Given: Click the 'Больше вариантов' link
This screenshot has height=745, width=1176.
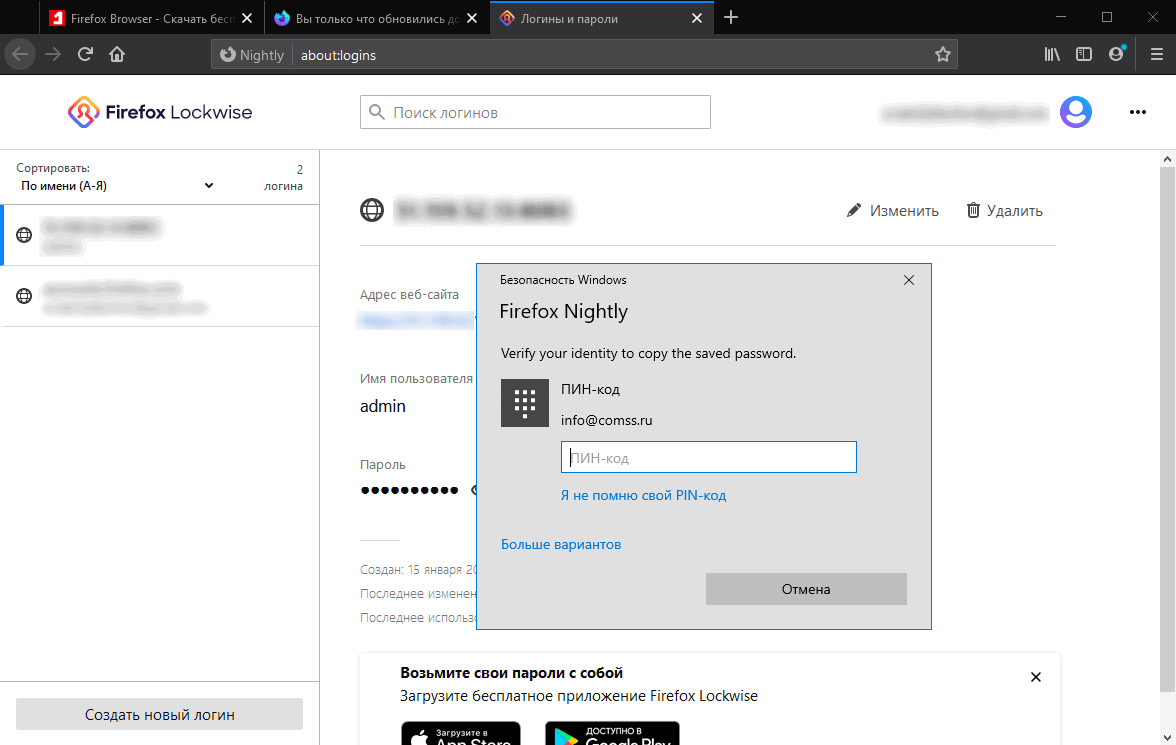Looking at the screenshot, I should (561, 544).
